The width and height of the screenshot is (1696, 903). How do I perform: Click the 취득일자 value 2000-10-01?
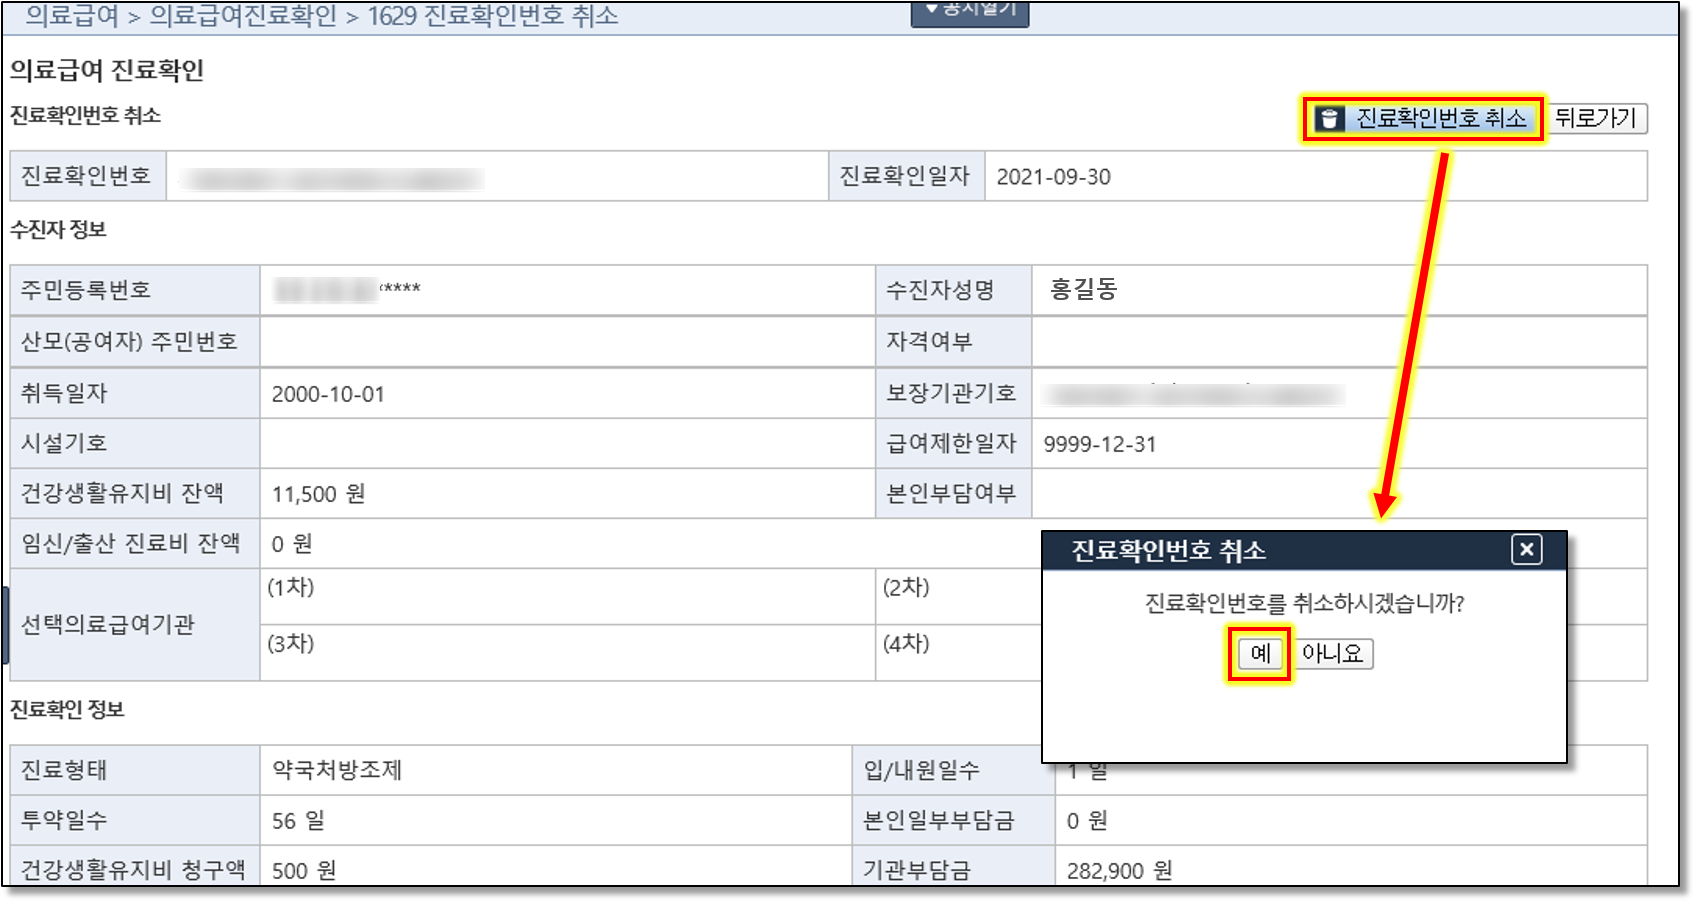point(328,394)
